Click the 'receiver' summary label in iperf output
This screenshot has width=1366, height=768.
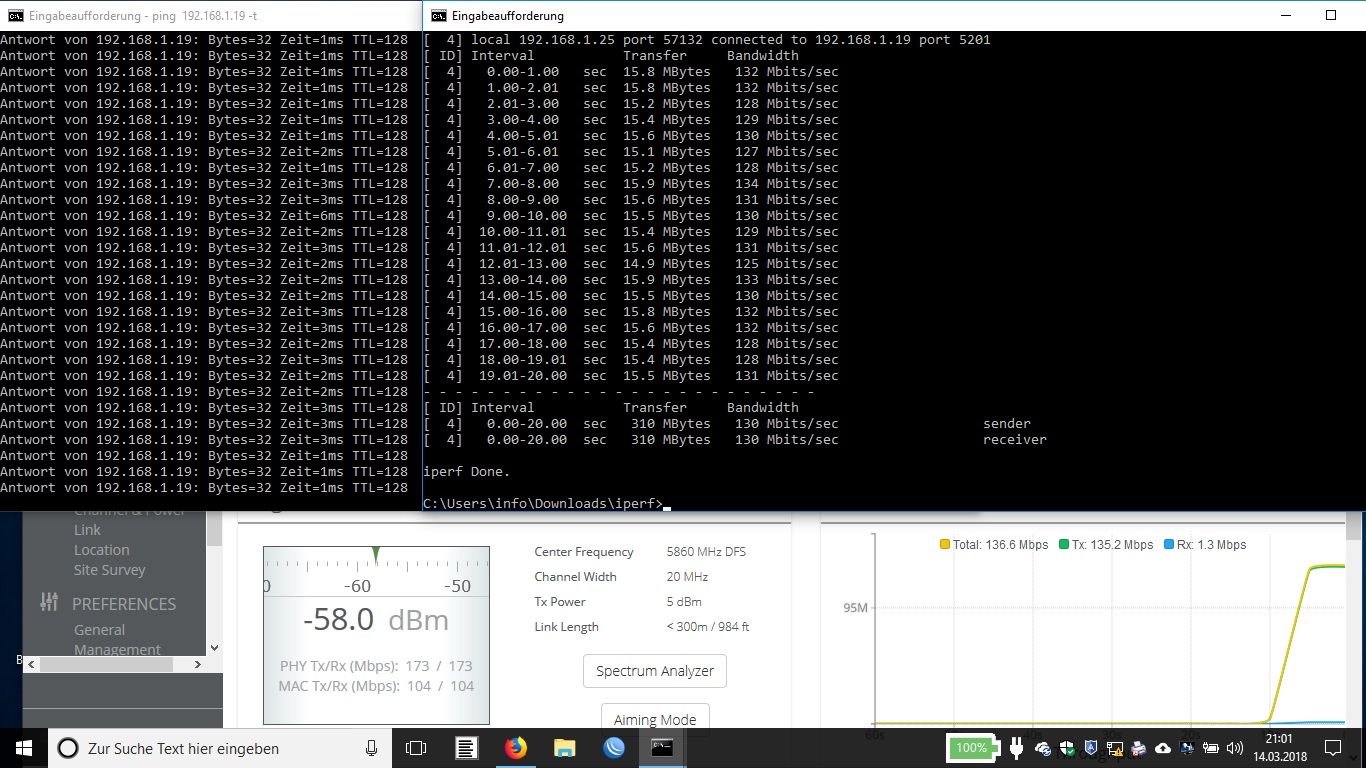pyautogui.click(x=1015, y=439)
